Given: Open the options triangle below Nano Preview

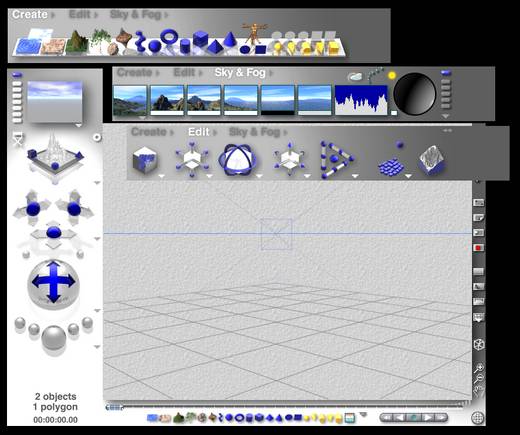Looking at the screenshot, I should [79, 126].
